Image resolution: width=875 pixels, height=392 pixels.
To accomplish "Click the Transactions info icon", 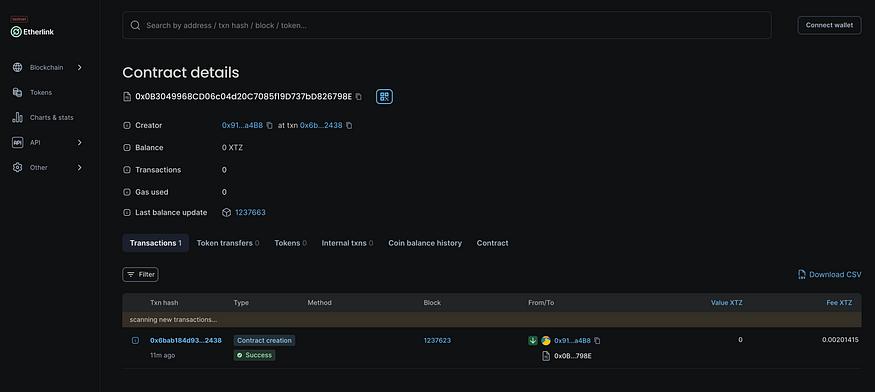I will (126, 170).
